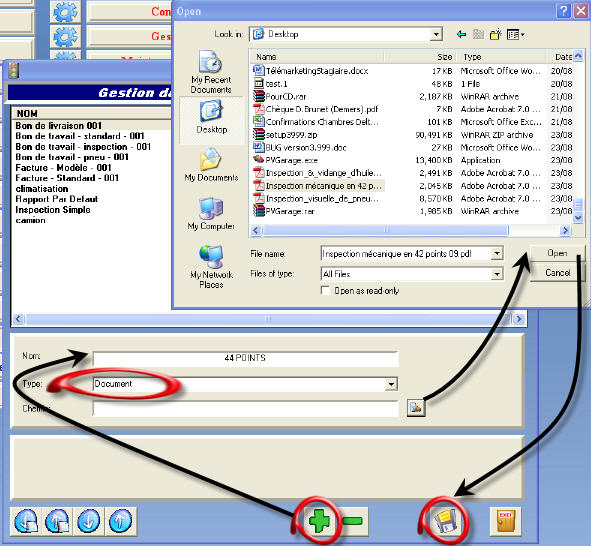Select Chèque D.Brunet (Demers).pdf file
This screenshot has width=591, height=546.
click(x=316, y=109)
